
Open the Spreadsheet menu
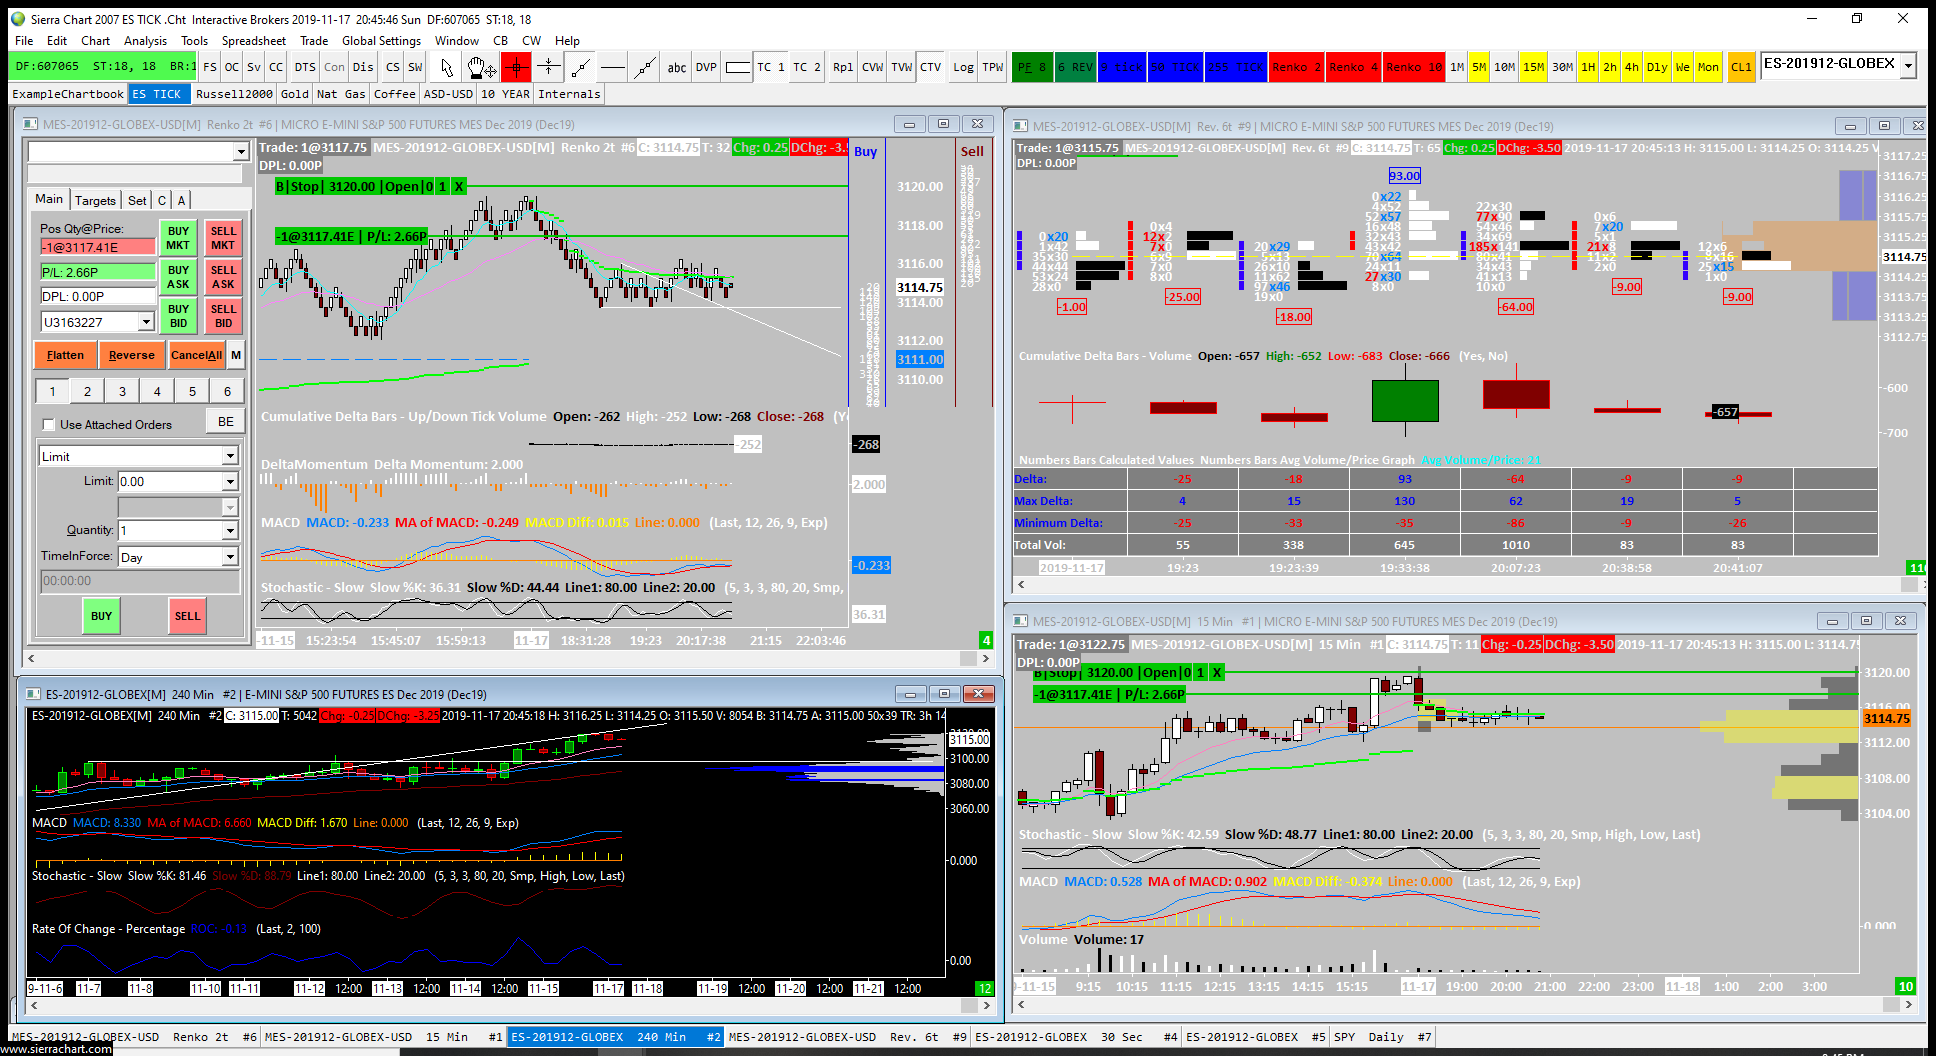(254, 41)
